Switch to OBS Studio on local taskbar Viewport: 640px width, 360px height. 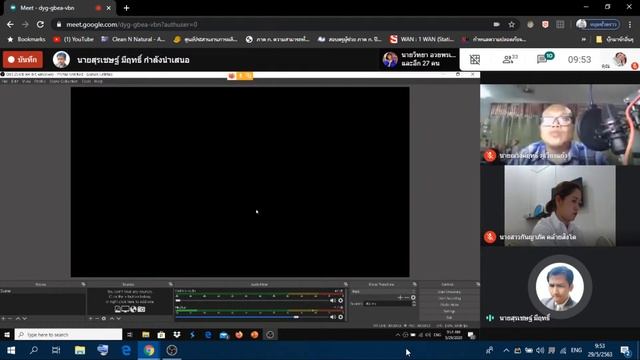[x=172, y=350]
